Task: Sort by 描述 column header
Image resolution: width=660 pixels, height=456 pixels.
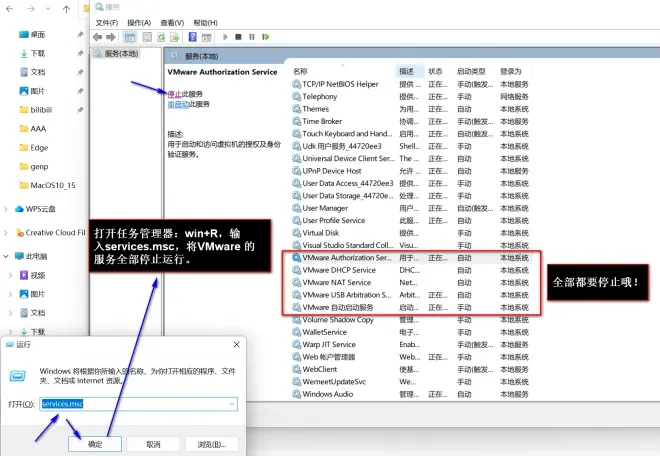Action: click(408, 71)
